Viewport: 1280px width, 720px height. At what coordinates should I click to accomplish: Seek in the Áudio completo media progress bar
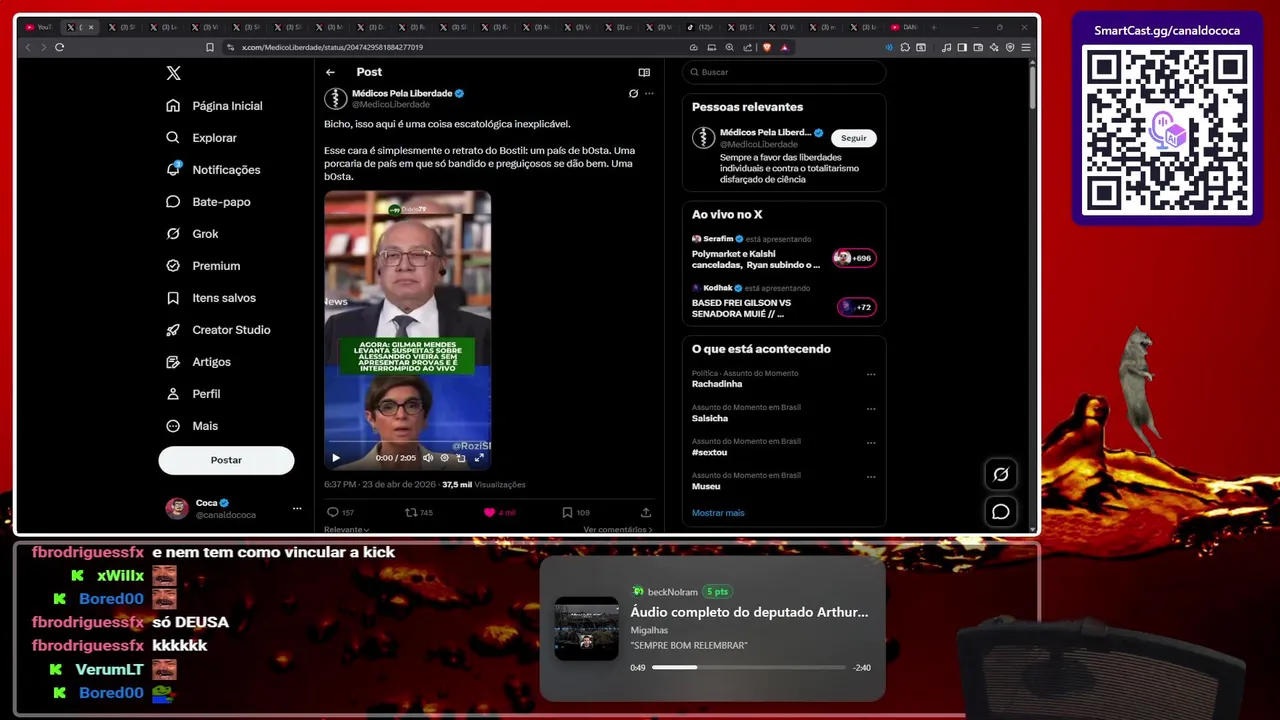coord(749,667)
